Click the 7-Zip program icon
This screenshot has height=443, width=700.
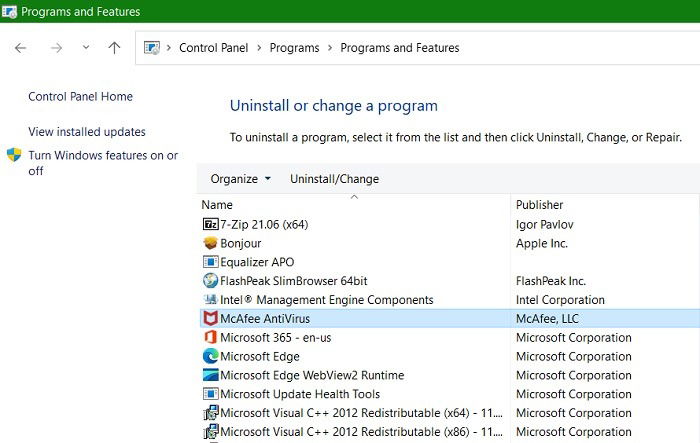(x=210, y=224)
